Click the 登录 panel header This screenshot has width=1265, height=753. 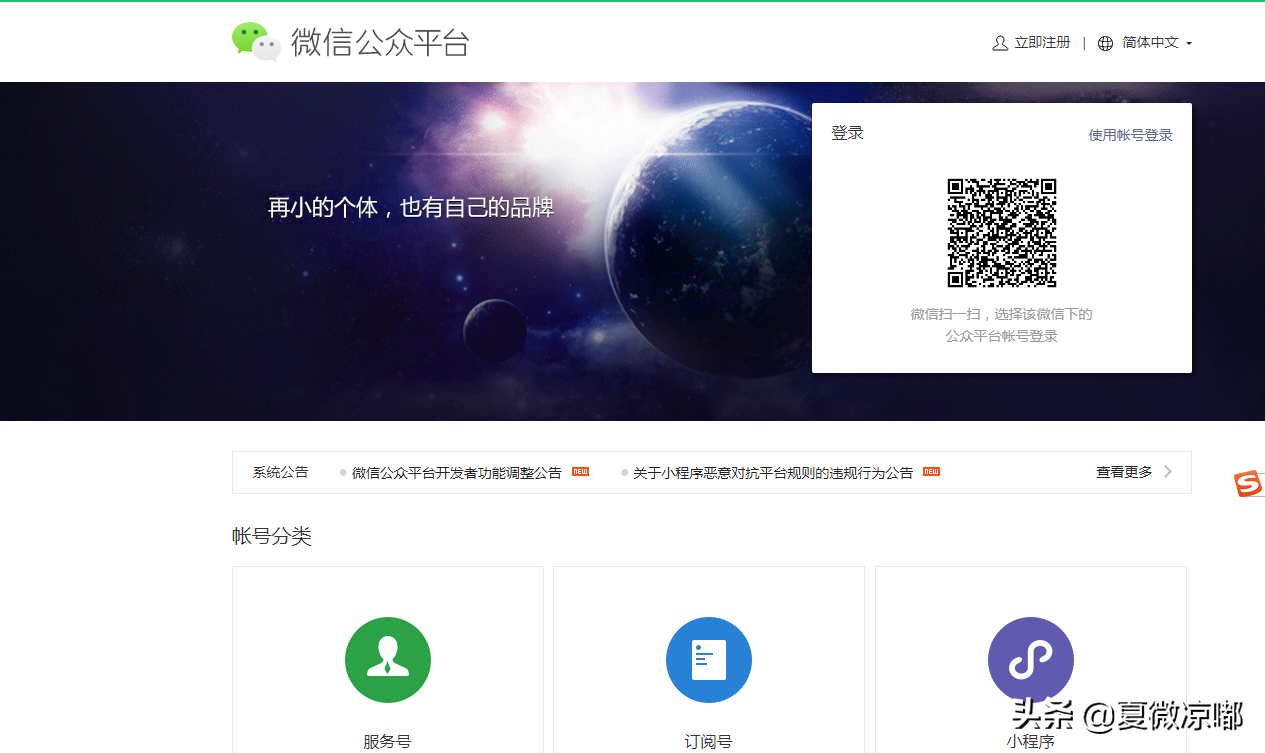pyautogui.click(x=847, y=132)
